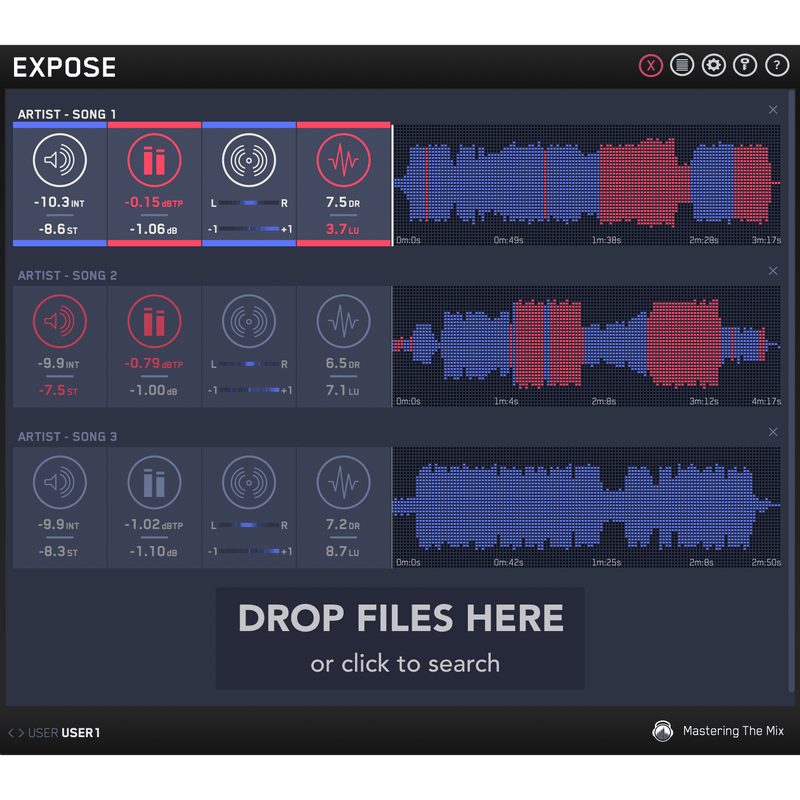Select Song 3 loudness speaker icon
The image size is (800, 800).
60,483
